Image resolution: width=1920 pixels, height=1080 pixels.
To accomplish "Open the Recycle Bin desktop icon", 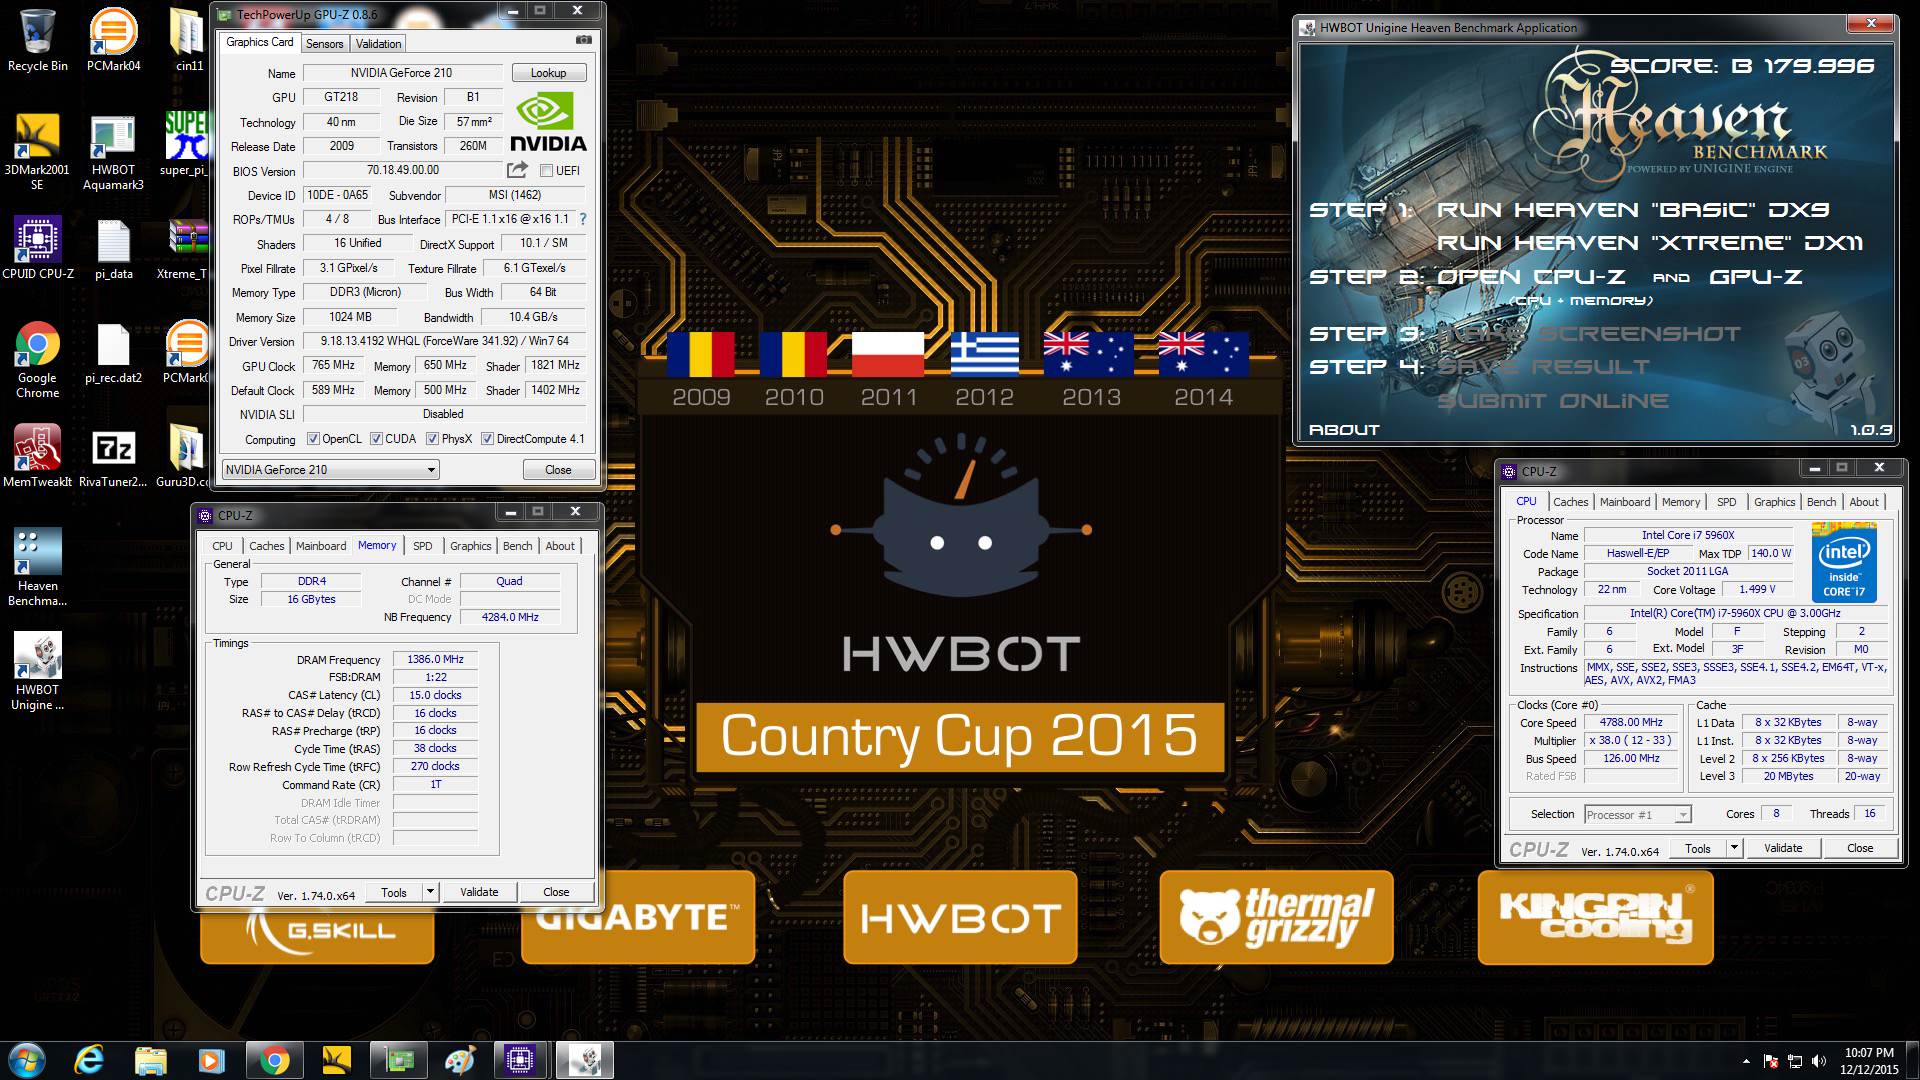I will coord(38,40).
